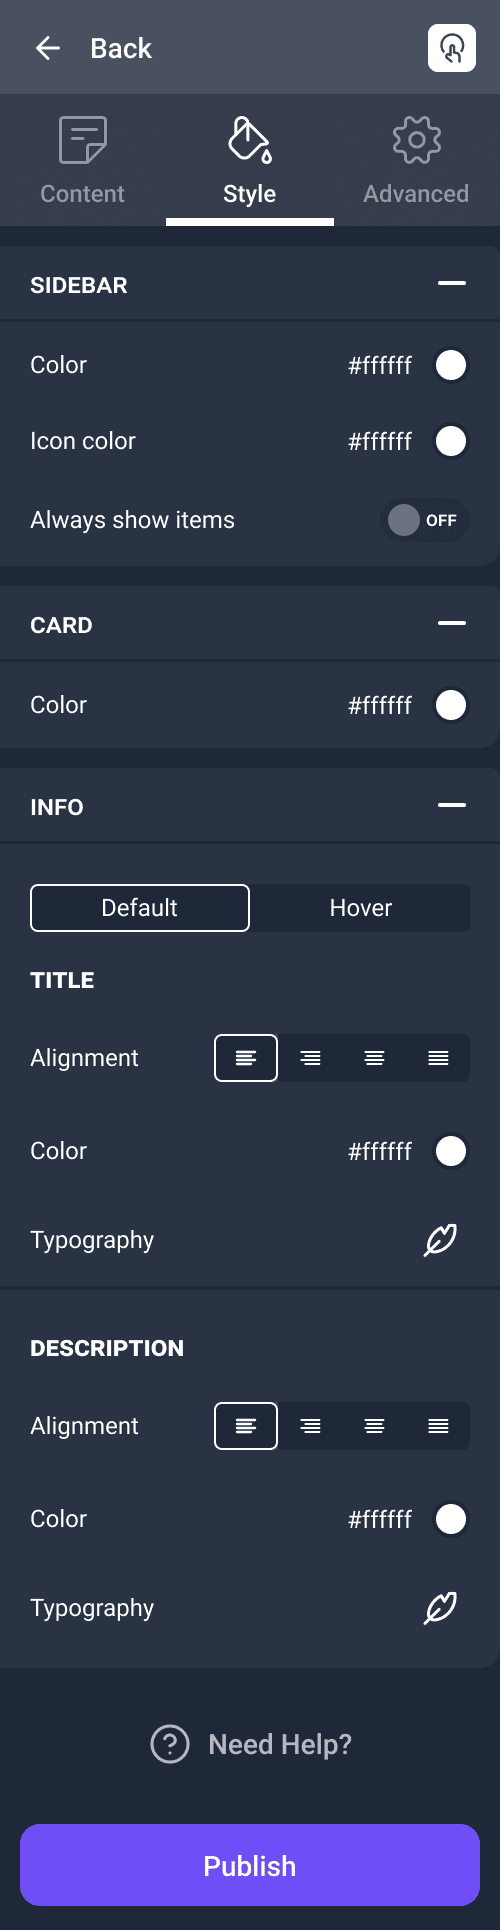Select the Default state option
The image size is (500, 1930).
(x=140, y=908)
